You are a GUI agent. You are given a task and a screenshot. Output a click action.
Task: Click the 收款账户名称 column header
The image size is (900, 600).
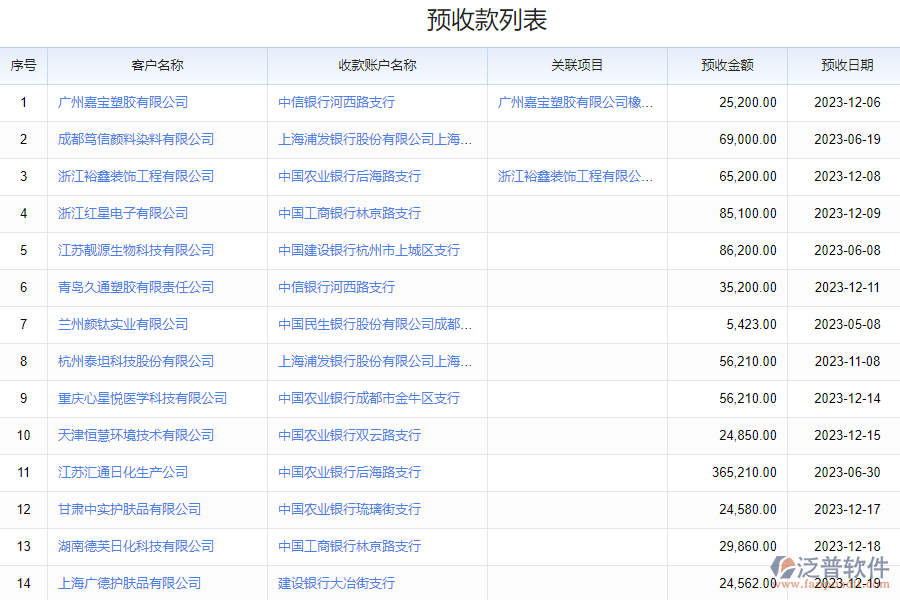tap(377, 65)
